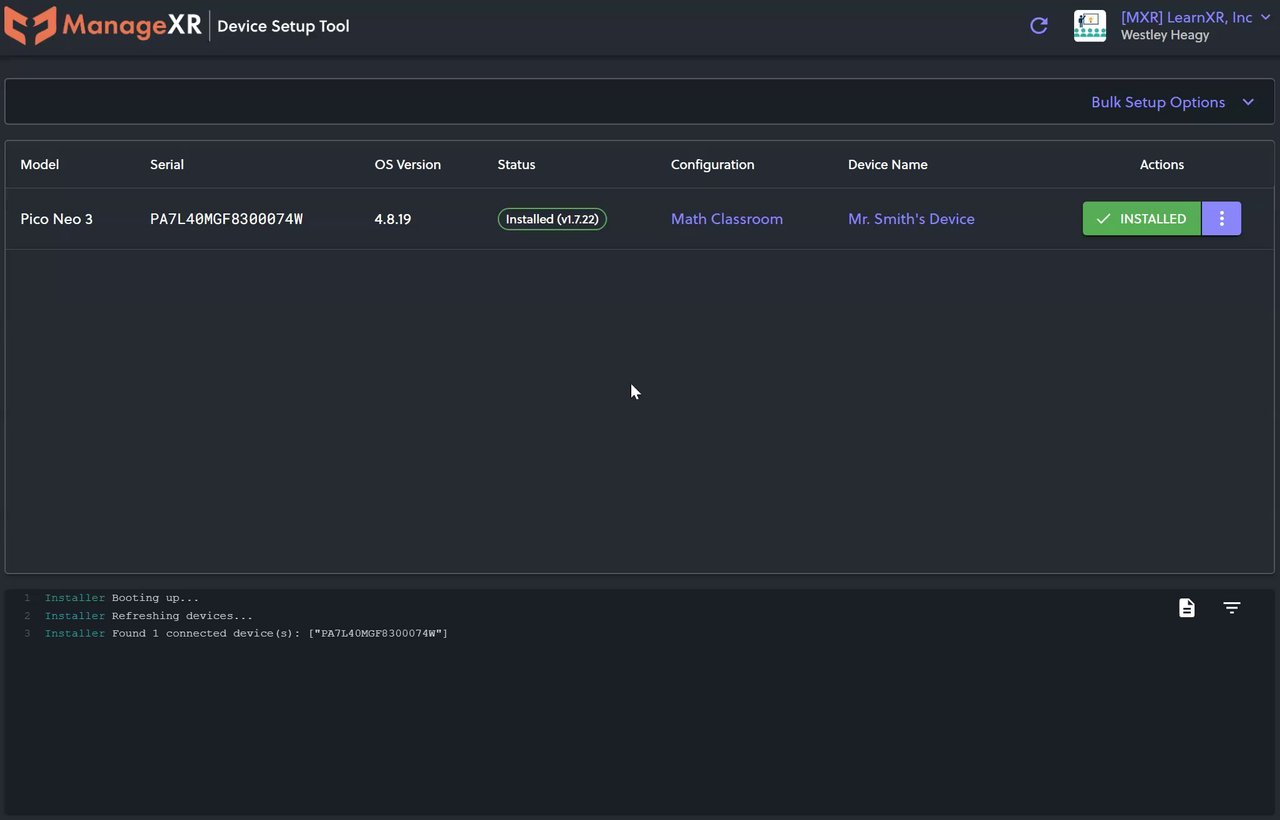Click the green INSTALLED button
This screenshot has height=820, width=1280.
(1142, 219)
